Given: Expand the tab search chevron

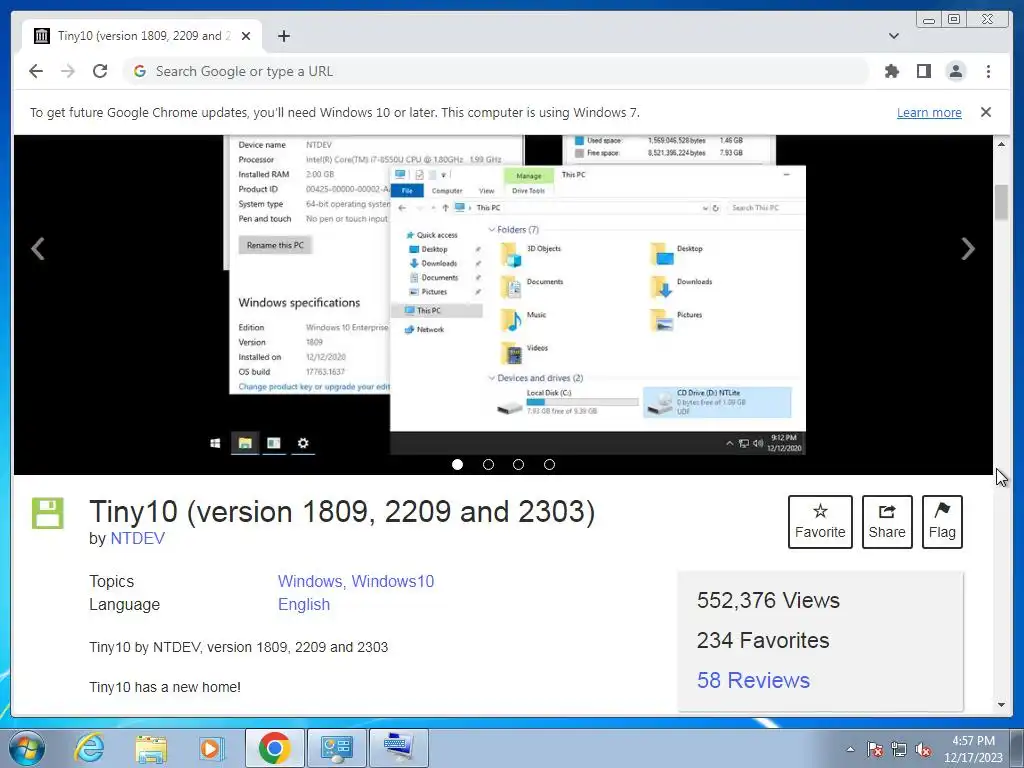Looking at the screenshot, I should click(894, 36).
